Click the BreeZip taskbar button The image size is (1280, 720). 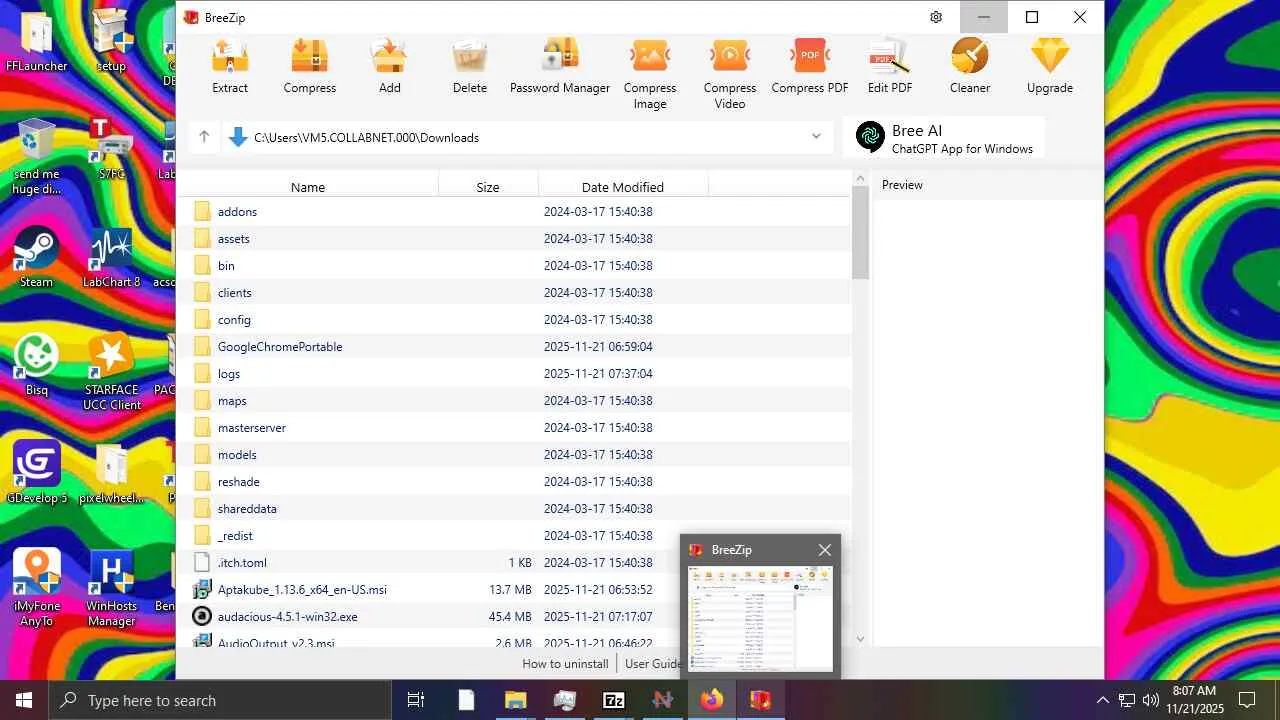click(761, 700)
